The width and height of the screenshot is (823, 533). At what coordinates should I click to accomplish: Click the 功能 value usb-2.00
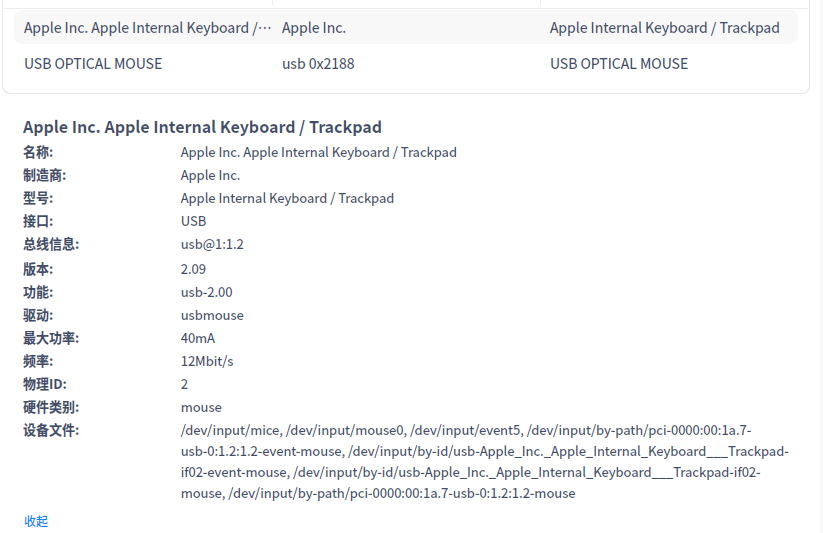click(206, 292)
